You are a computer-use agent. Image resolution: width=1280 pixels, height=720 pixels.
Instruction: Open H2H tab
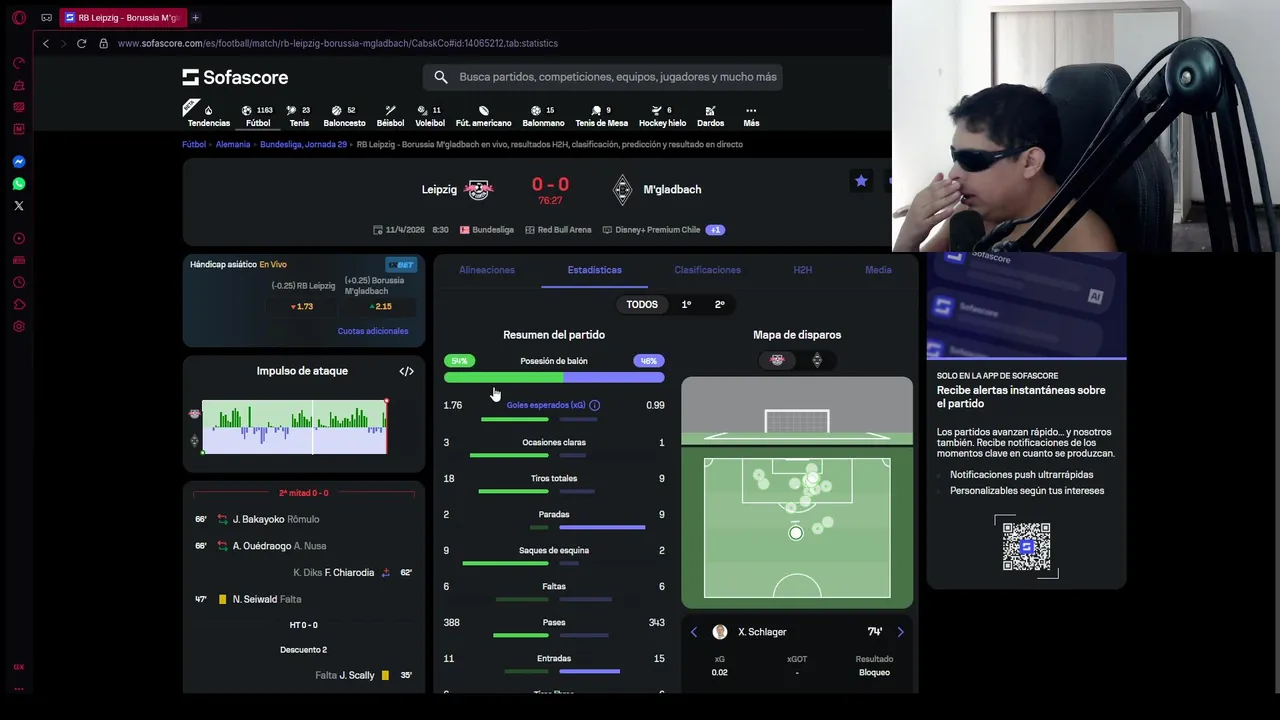(802, 270)
